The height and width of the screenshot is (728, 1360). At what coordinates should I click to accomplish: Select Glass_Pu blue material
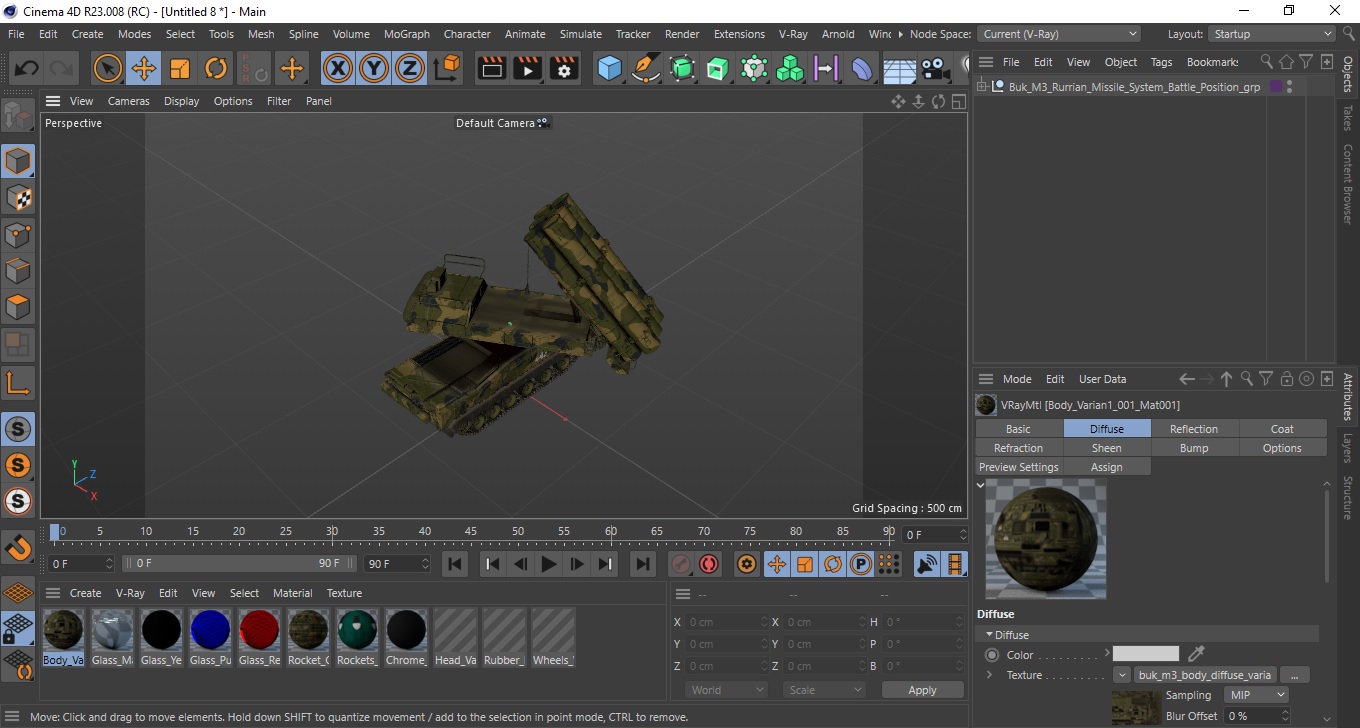[210, 631]
